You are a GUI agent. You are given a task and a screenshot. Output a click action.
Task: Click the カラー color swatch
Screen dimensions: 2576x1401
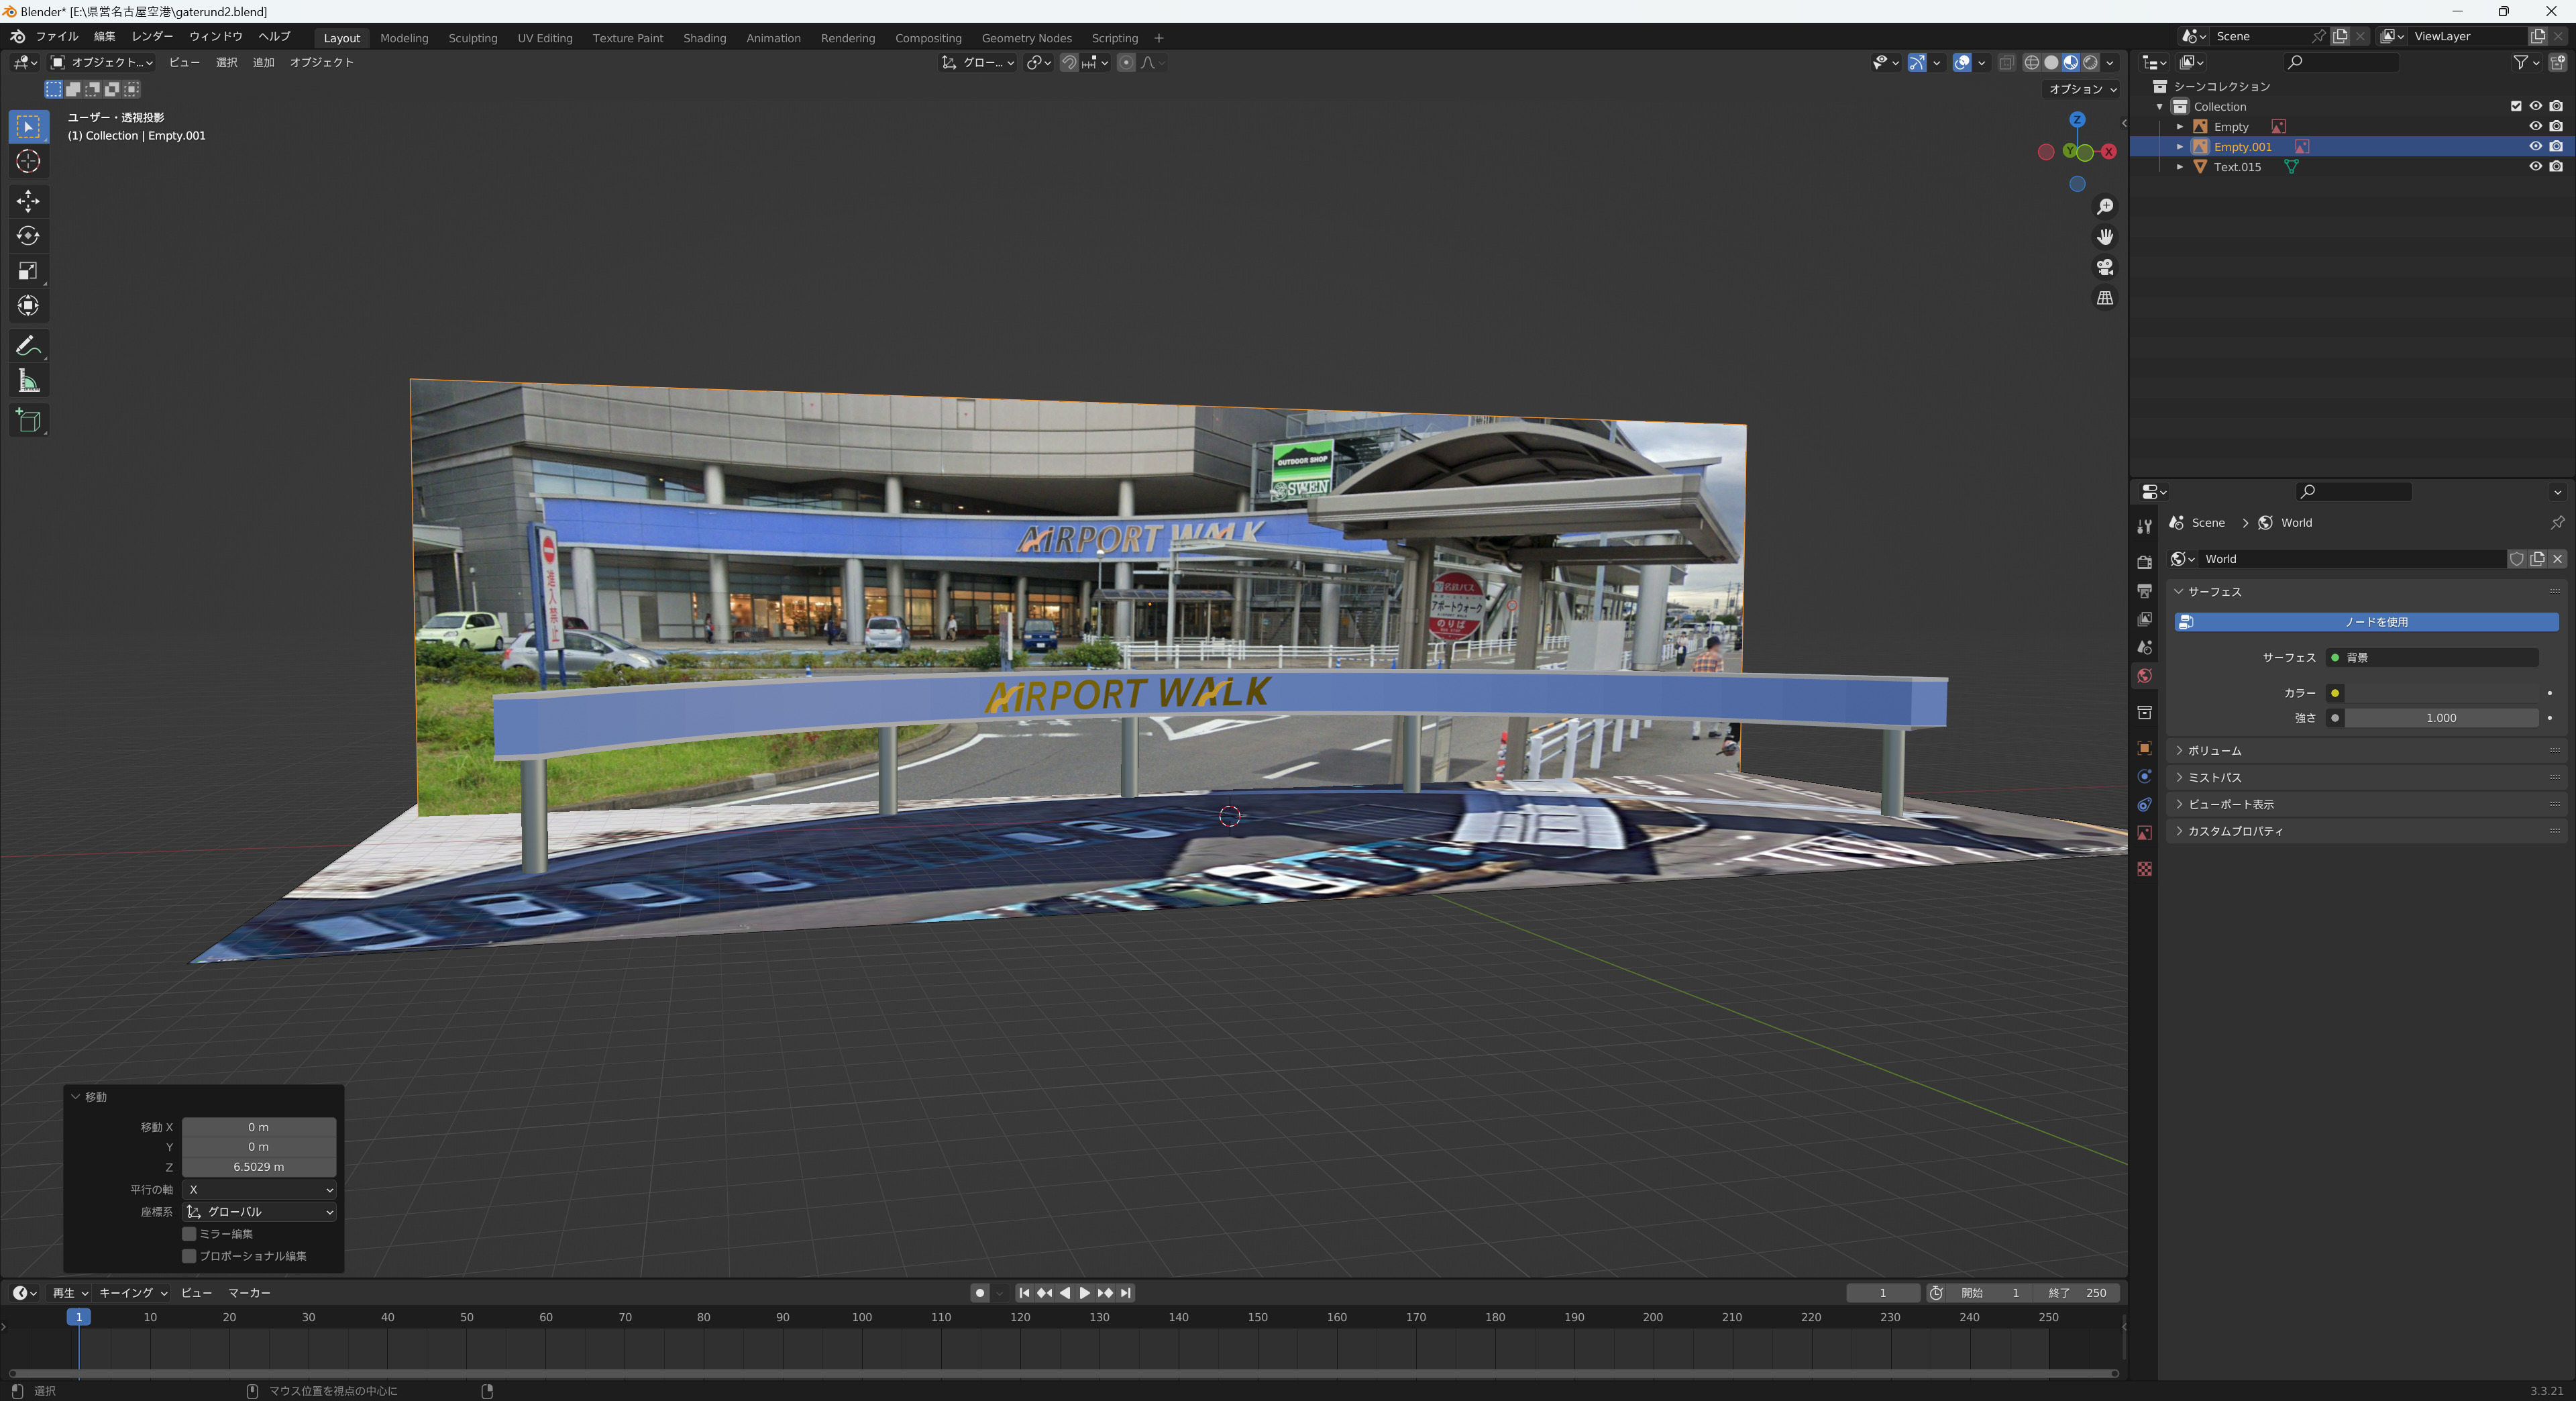(x=2441, y=693)
